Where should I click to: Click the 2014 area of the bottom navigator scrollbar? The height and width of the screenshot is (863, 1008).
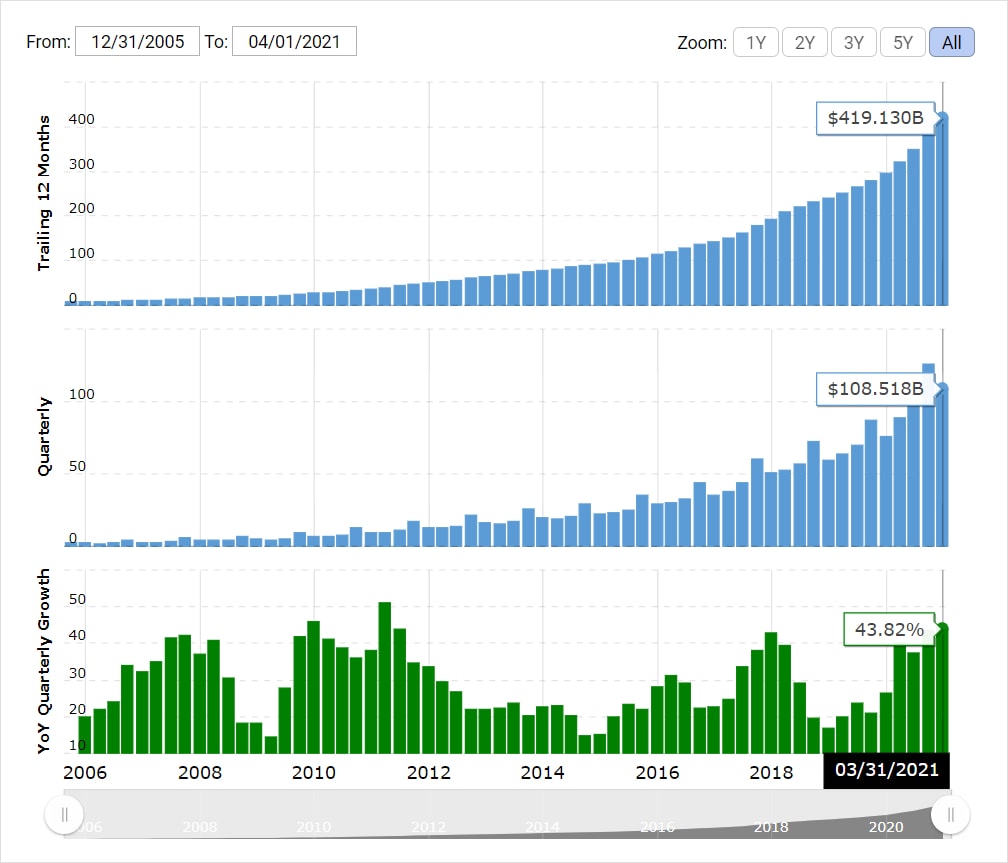click(542, 827)
